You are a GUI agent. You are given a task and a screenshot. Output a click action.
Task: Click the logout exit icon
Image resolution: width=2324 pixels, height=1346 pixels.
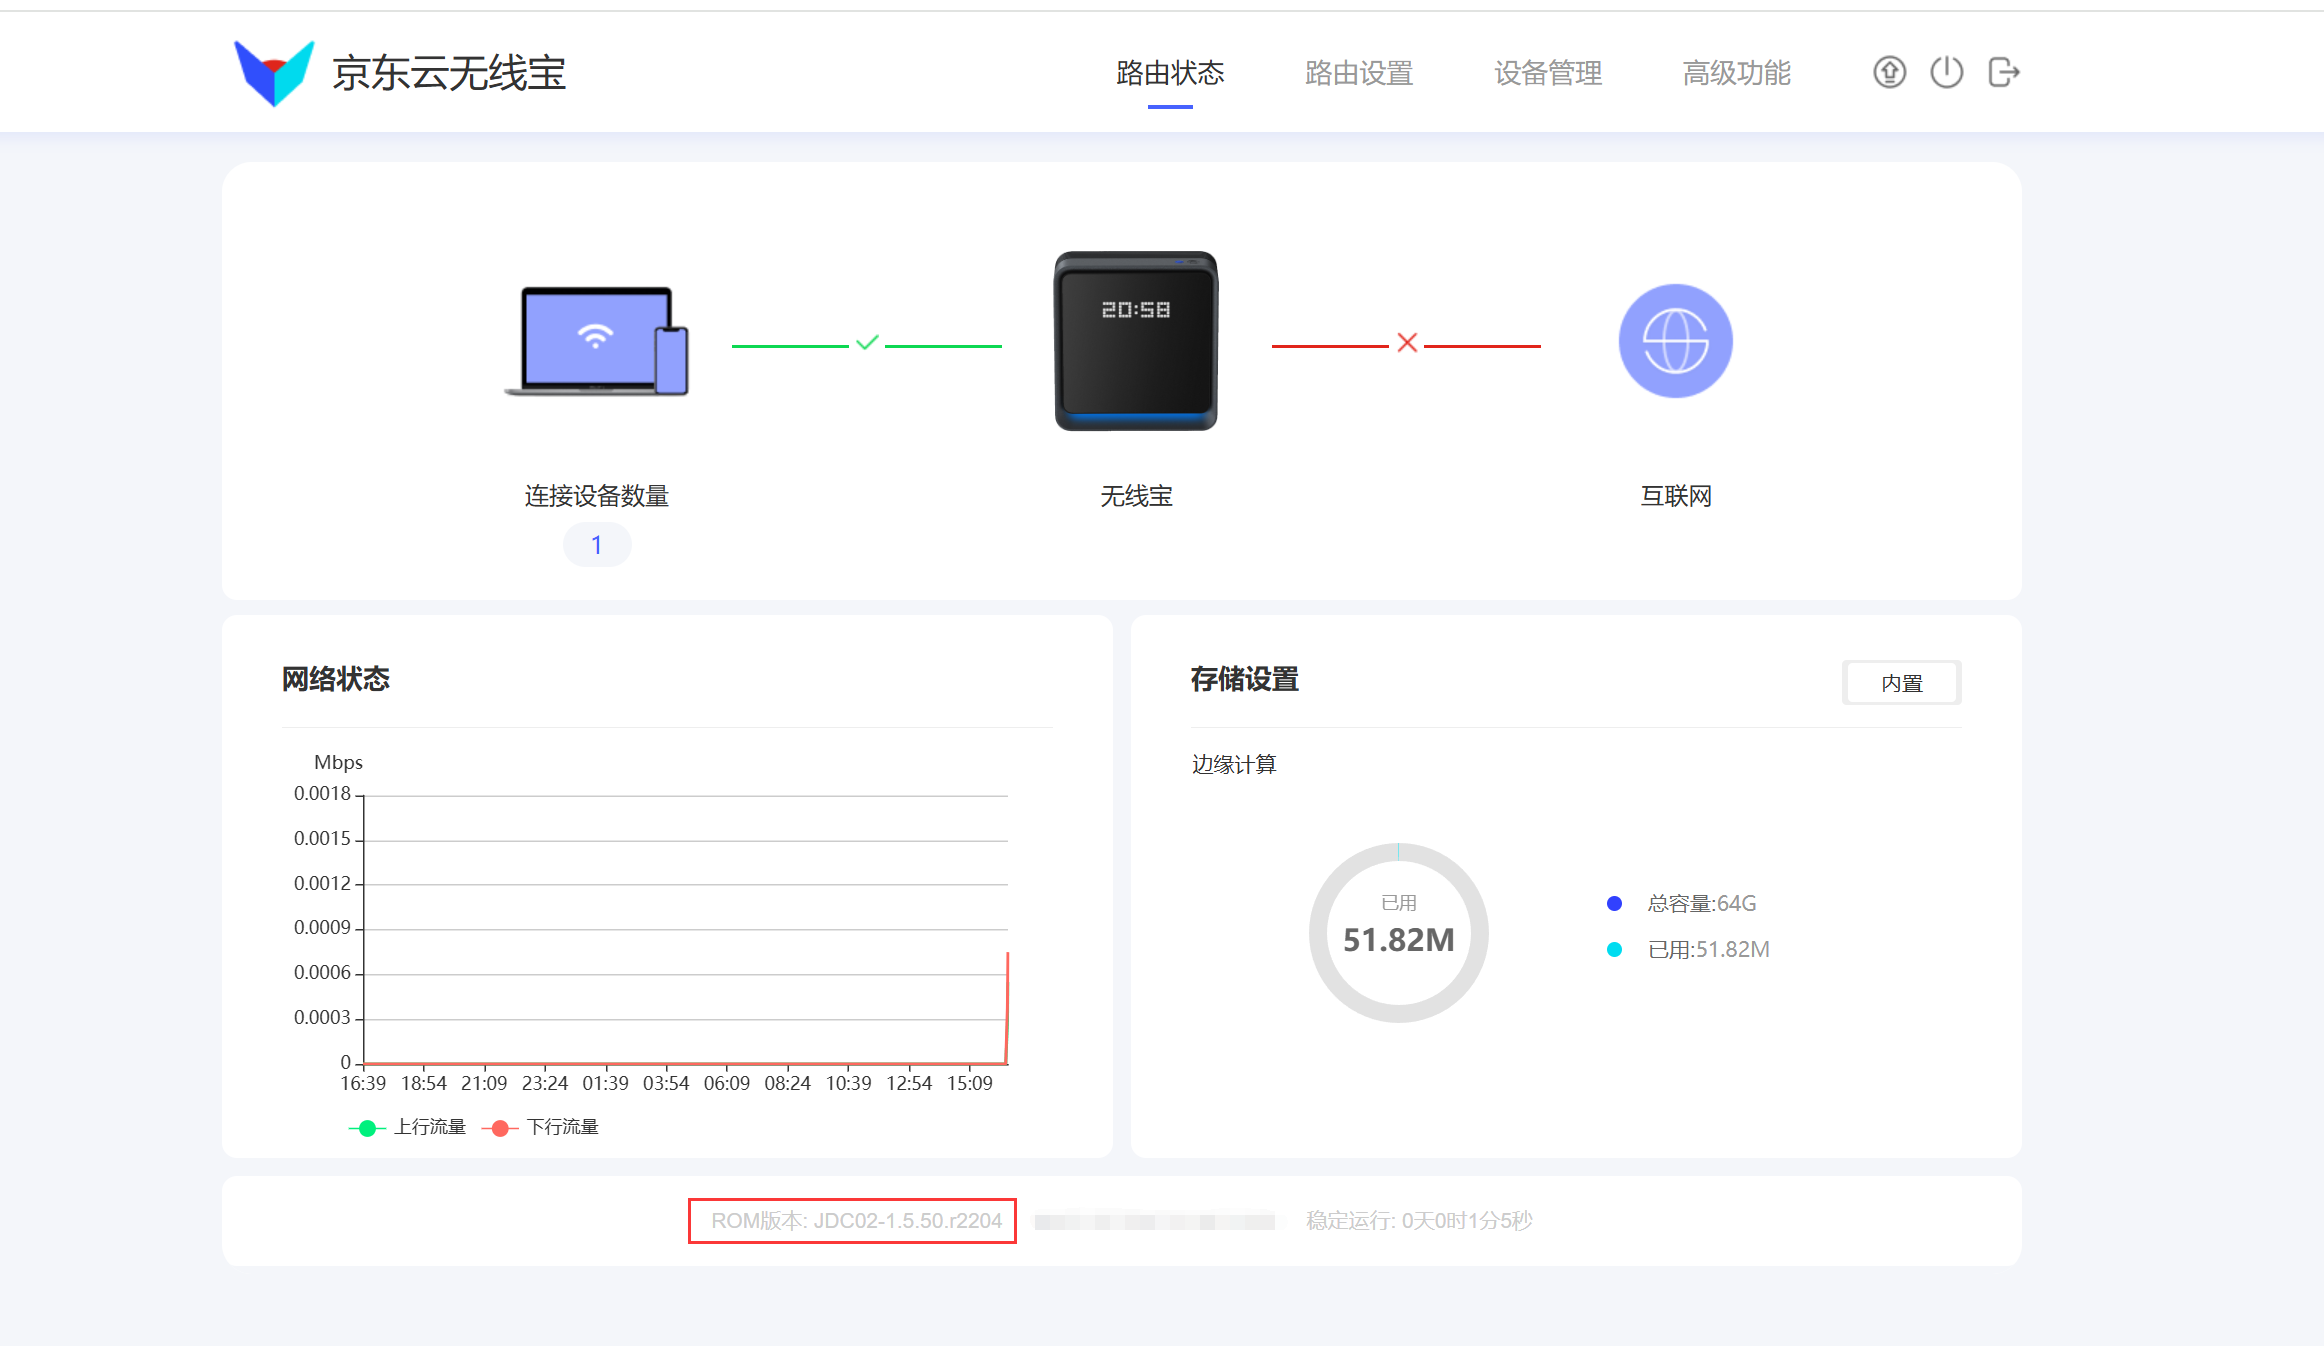pos(2003,72)
